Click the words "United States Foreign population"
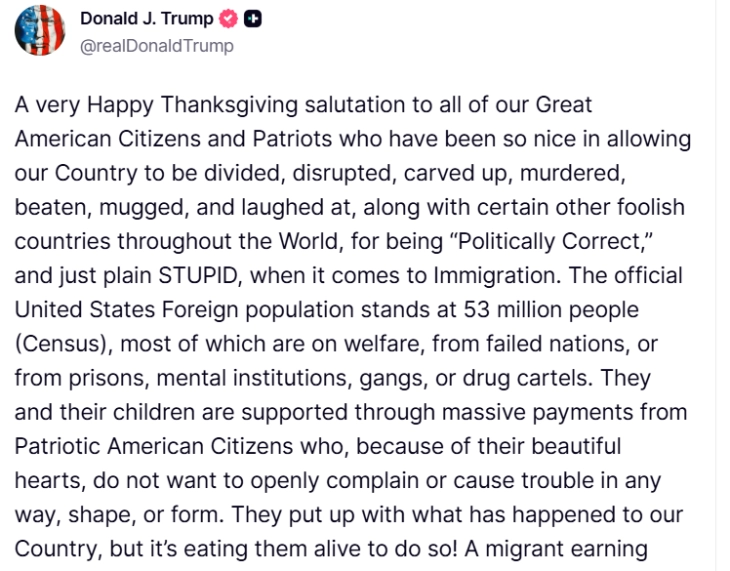730x571 pixels. pyautogui.click(x=198, y=307)
